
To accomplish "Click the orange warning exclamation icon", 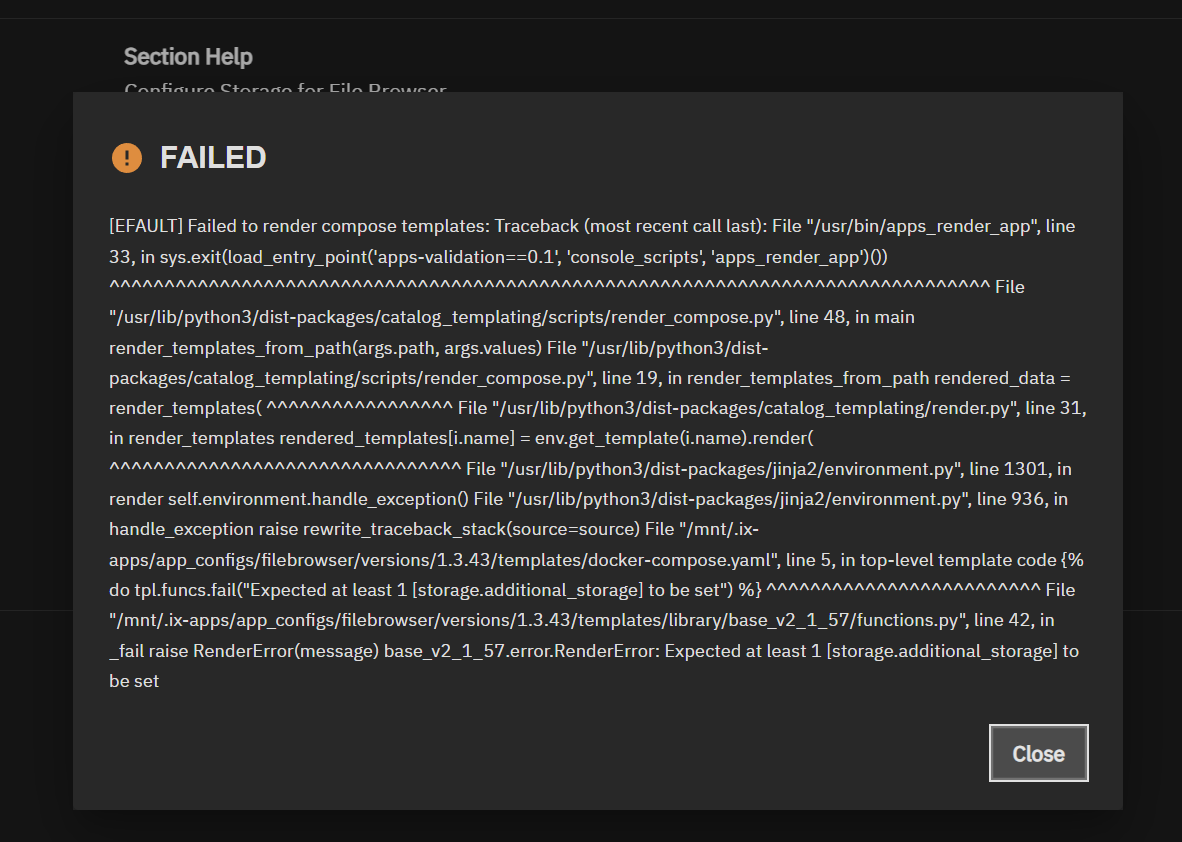I will tap(127, 158).
